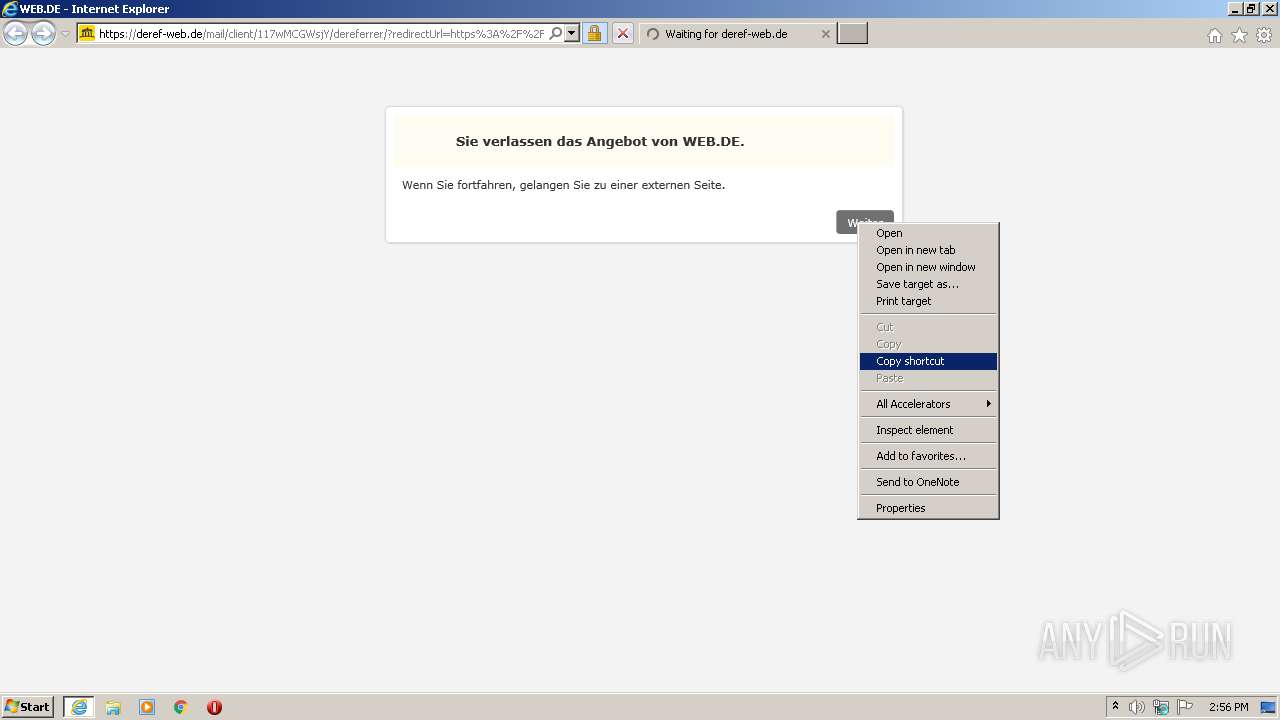This screenshot has width=1280, height=720.
Task: Click the 'Sie verlassen das Angebot' heading
Action: pos(600,141)
